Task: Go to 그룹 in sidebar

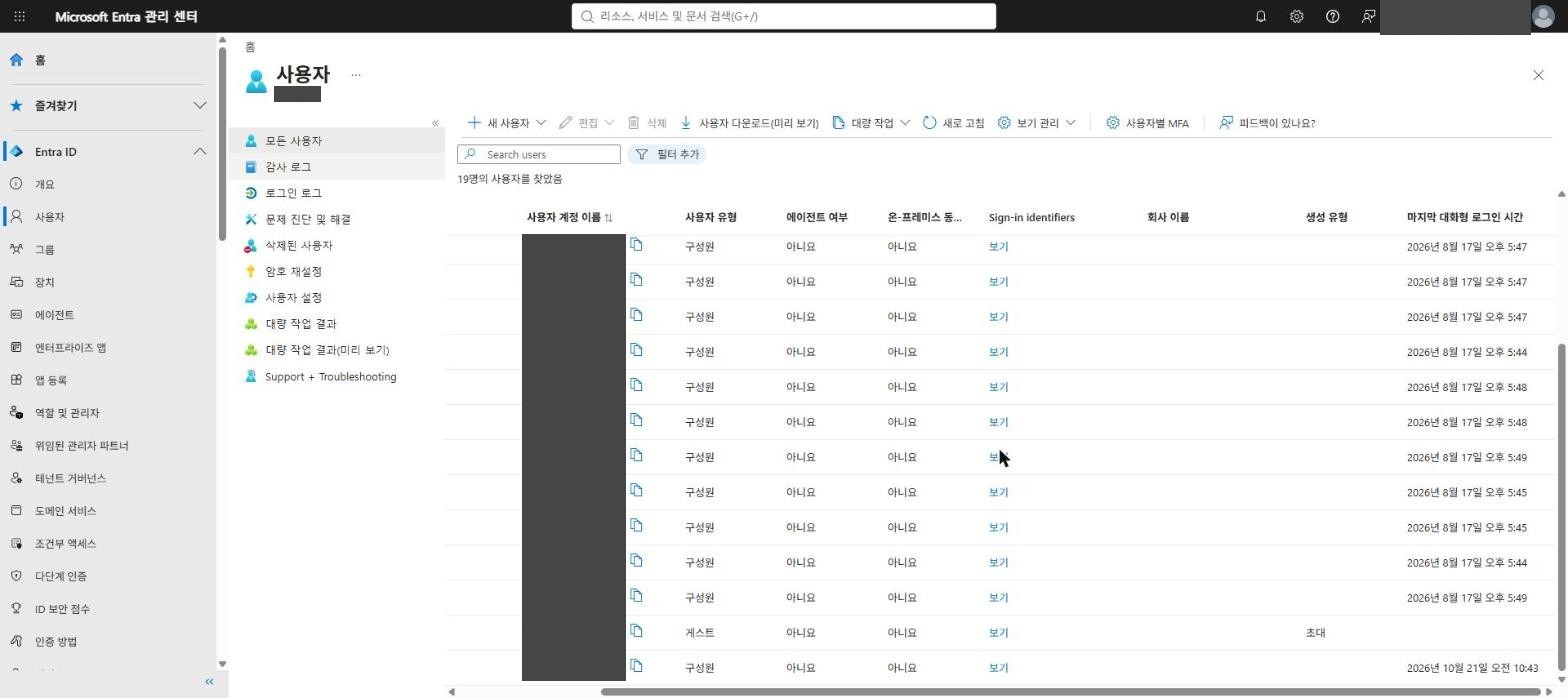Action: coord(45,249)
